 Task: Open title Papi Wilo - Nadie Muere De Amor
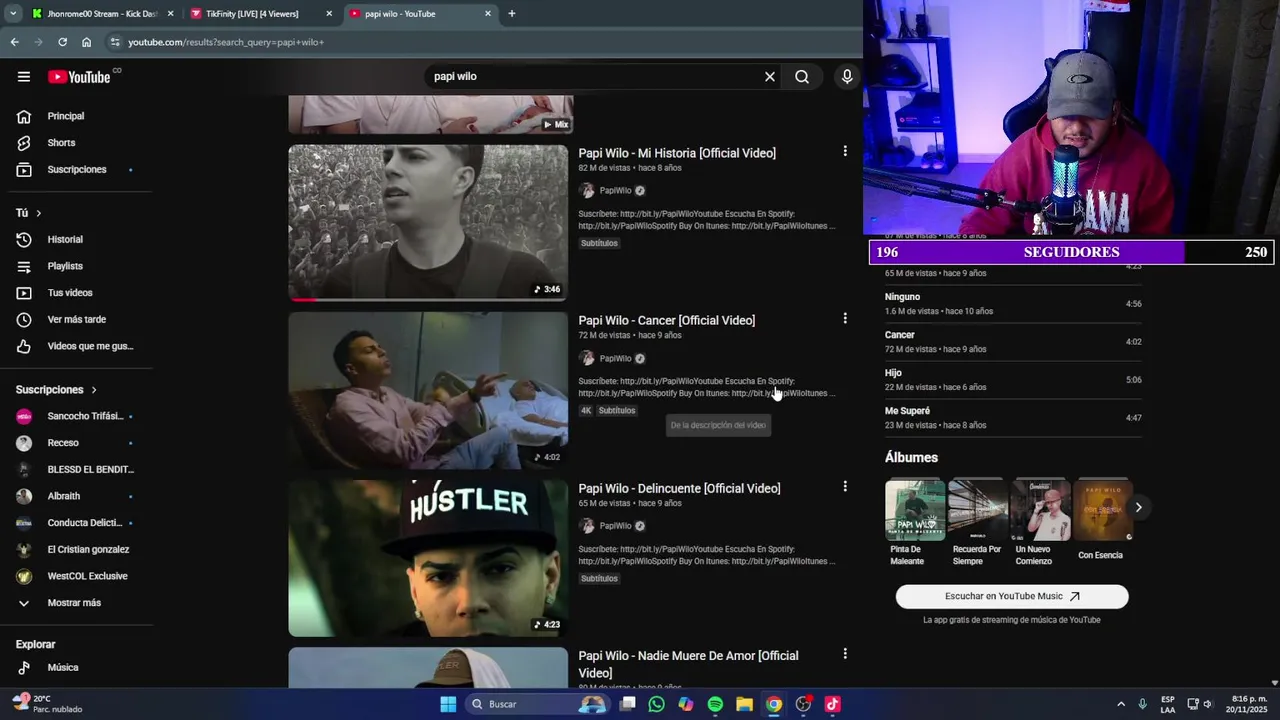click(688, 664)
